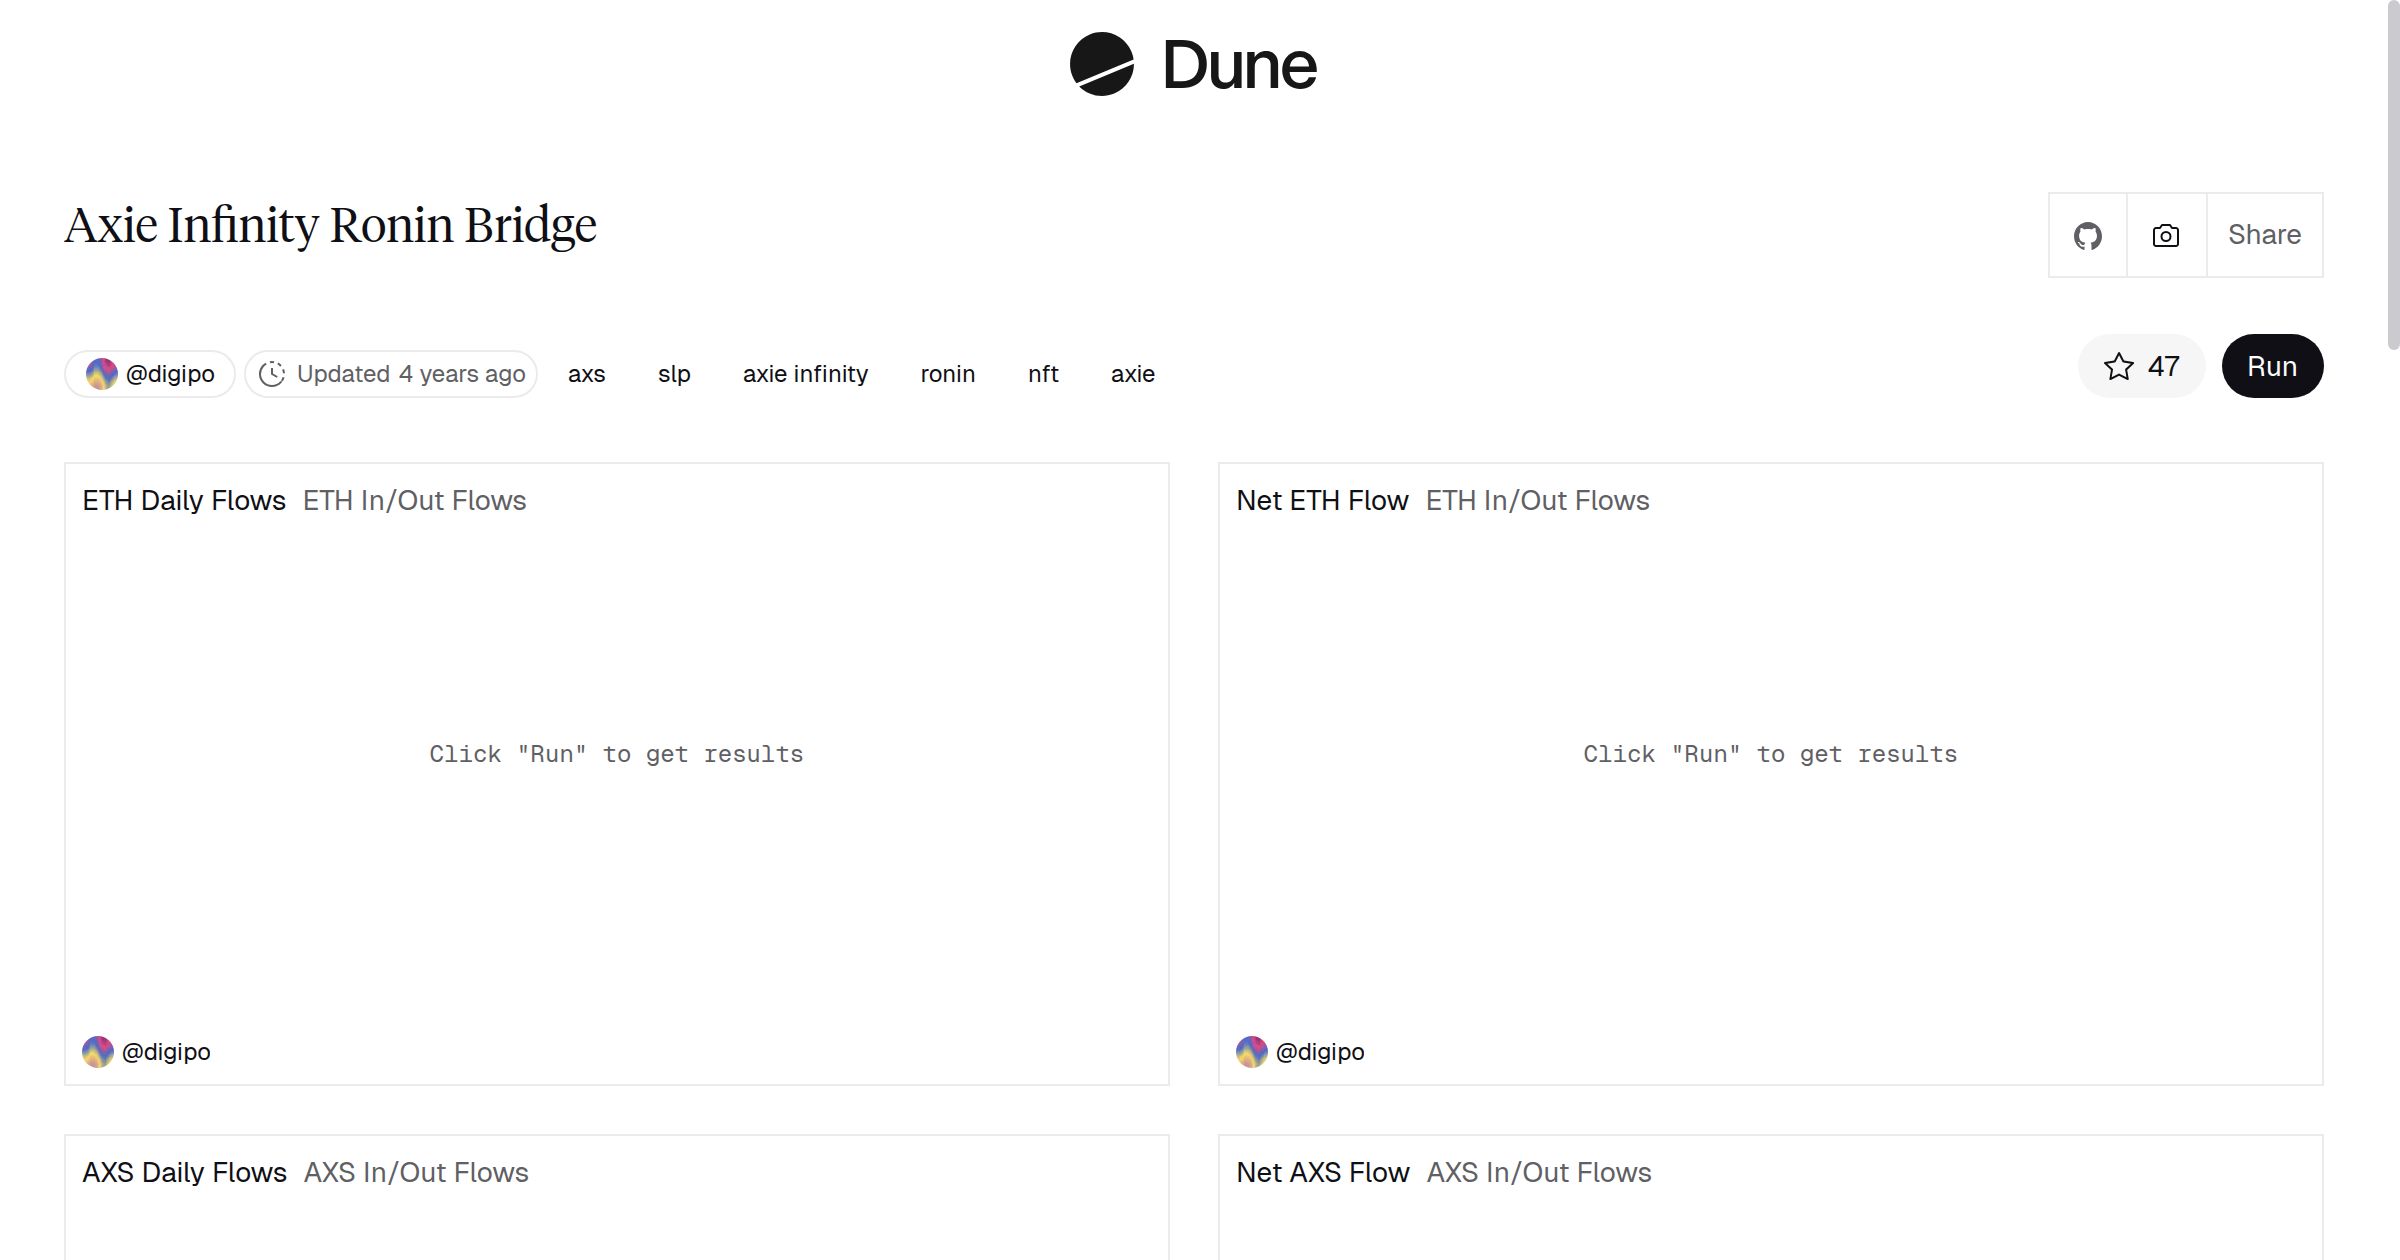Image resolution: width=2400 pixels, height=1260 pixels.
Task: Click the camera screenshot icon
Action: tap(2165, 236)
